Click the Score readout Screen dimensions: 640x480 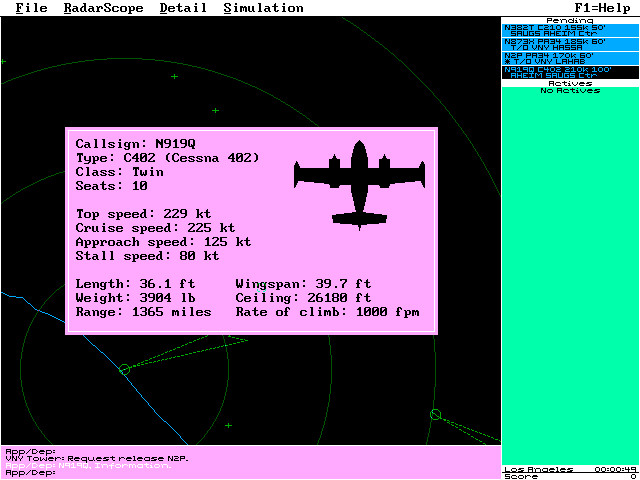coord(571,476)
